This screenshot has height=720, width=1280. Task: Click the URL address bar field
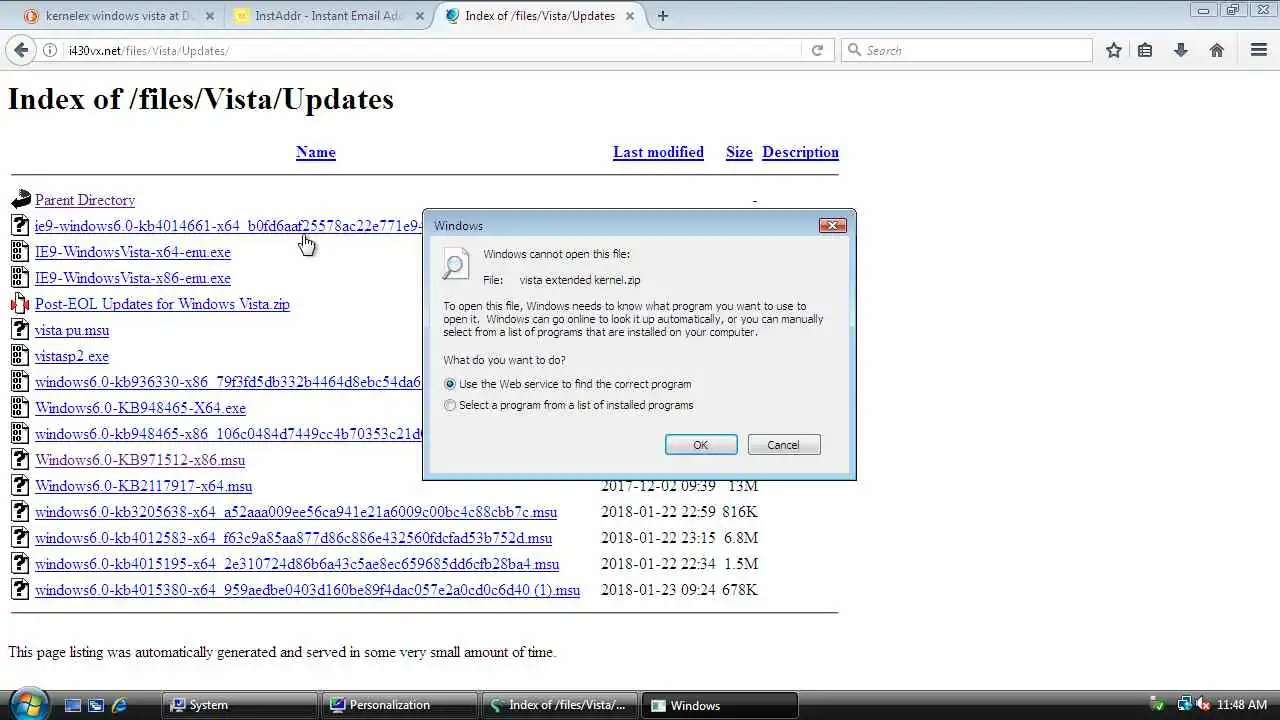pos(430,50)
